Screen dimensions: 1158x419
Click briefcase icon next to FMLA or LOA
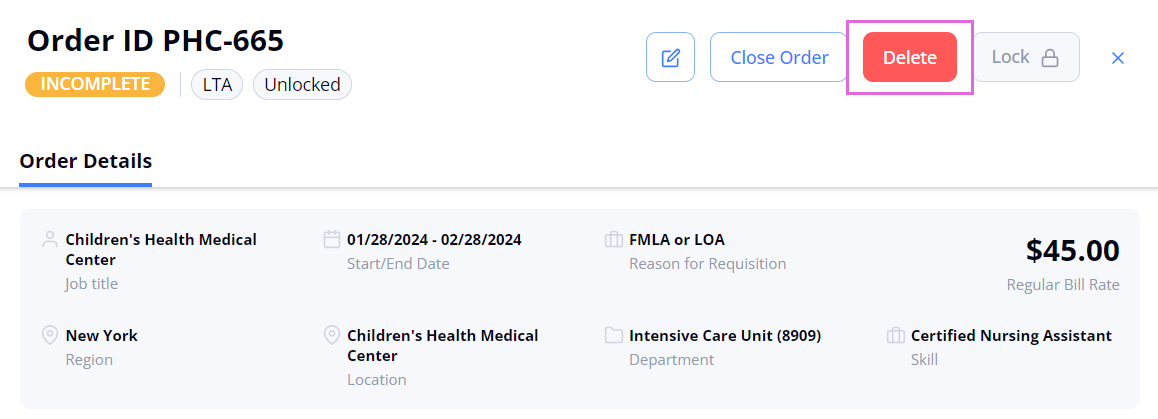(614, 239)
